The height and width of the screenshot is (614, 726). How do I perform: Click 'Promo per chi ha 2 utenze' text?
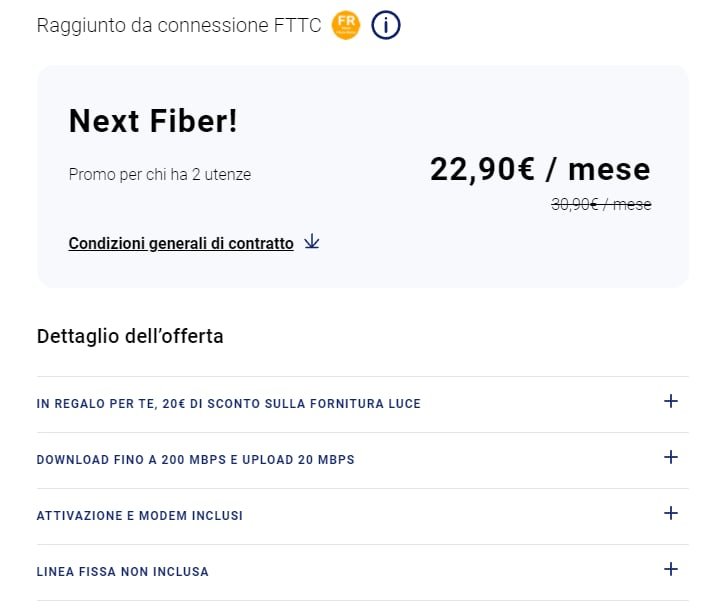pos(160,175)
